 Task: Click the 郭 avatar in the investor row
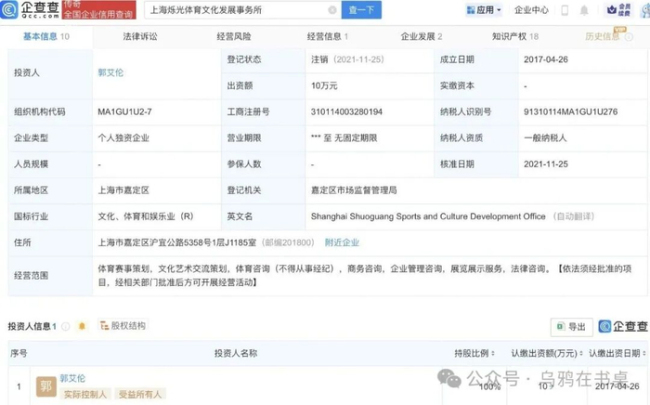coord(46,385)
